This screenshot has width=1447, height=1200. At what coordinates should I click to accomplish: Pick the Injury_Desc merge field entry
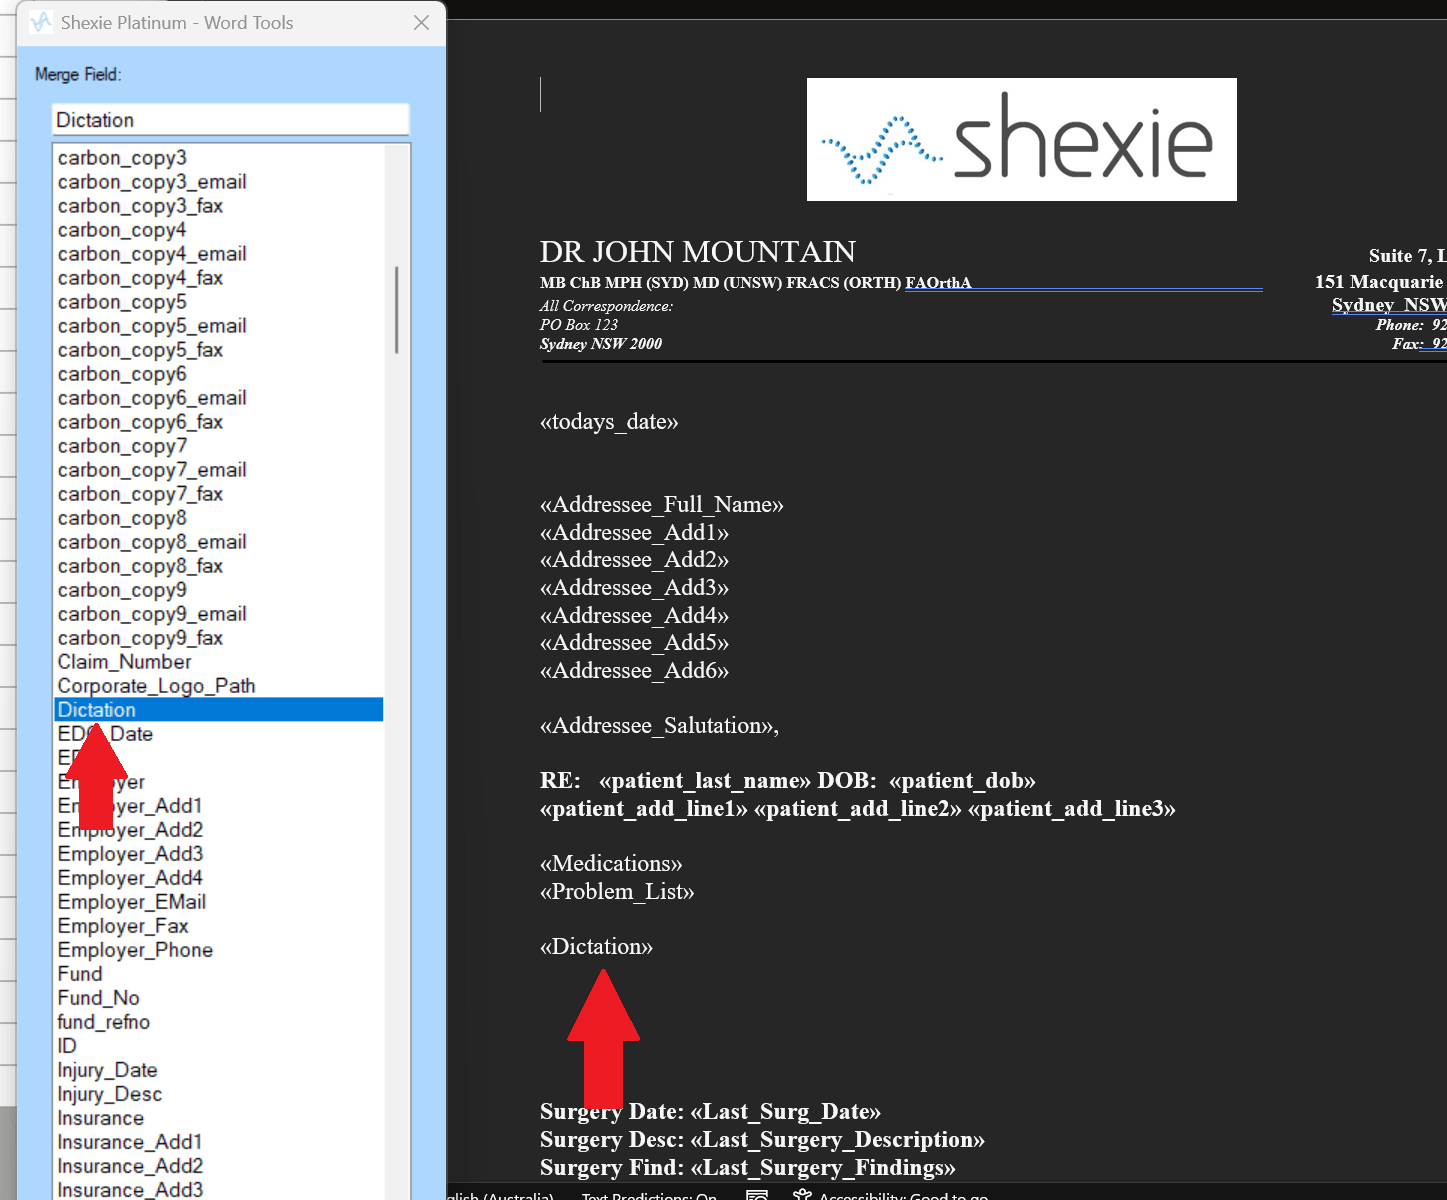(218, 1094)
